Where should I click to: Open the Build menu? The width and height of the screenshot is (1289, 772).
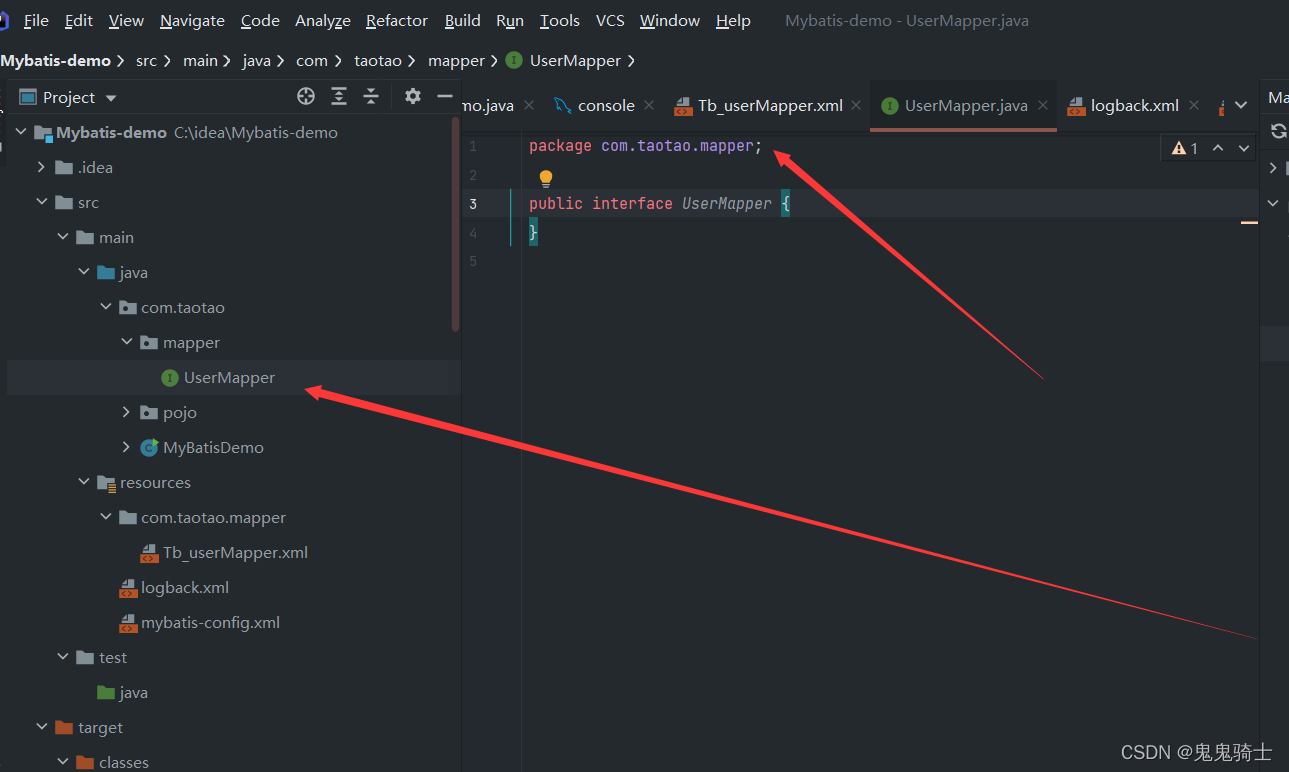click(x=463, y=20)
